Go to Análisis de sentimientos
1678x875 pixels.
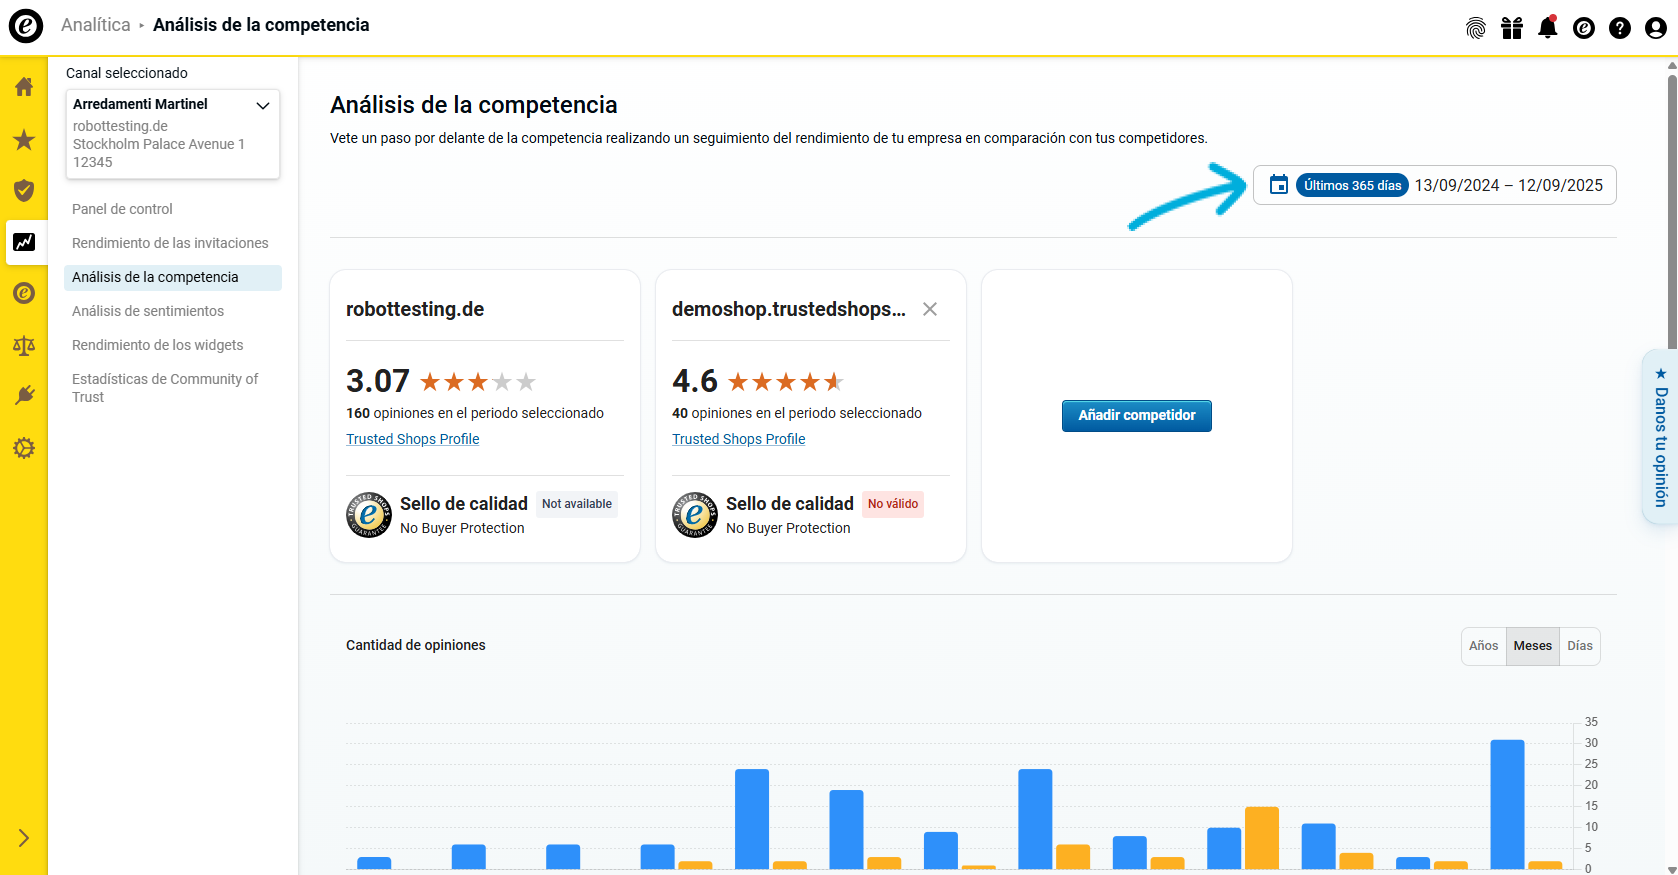(x=148, y=311)
